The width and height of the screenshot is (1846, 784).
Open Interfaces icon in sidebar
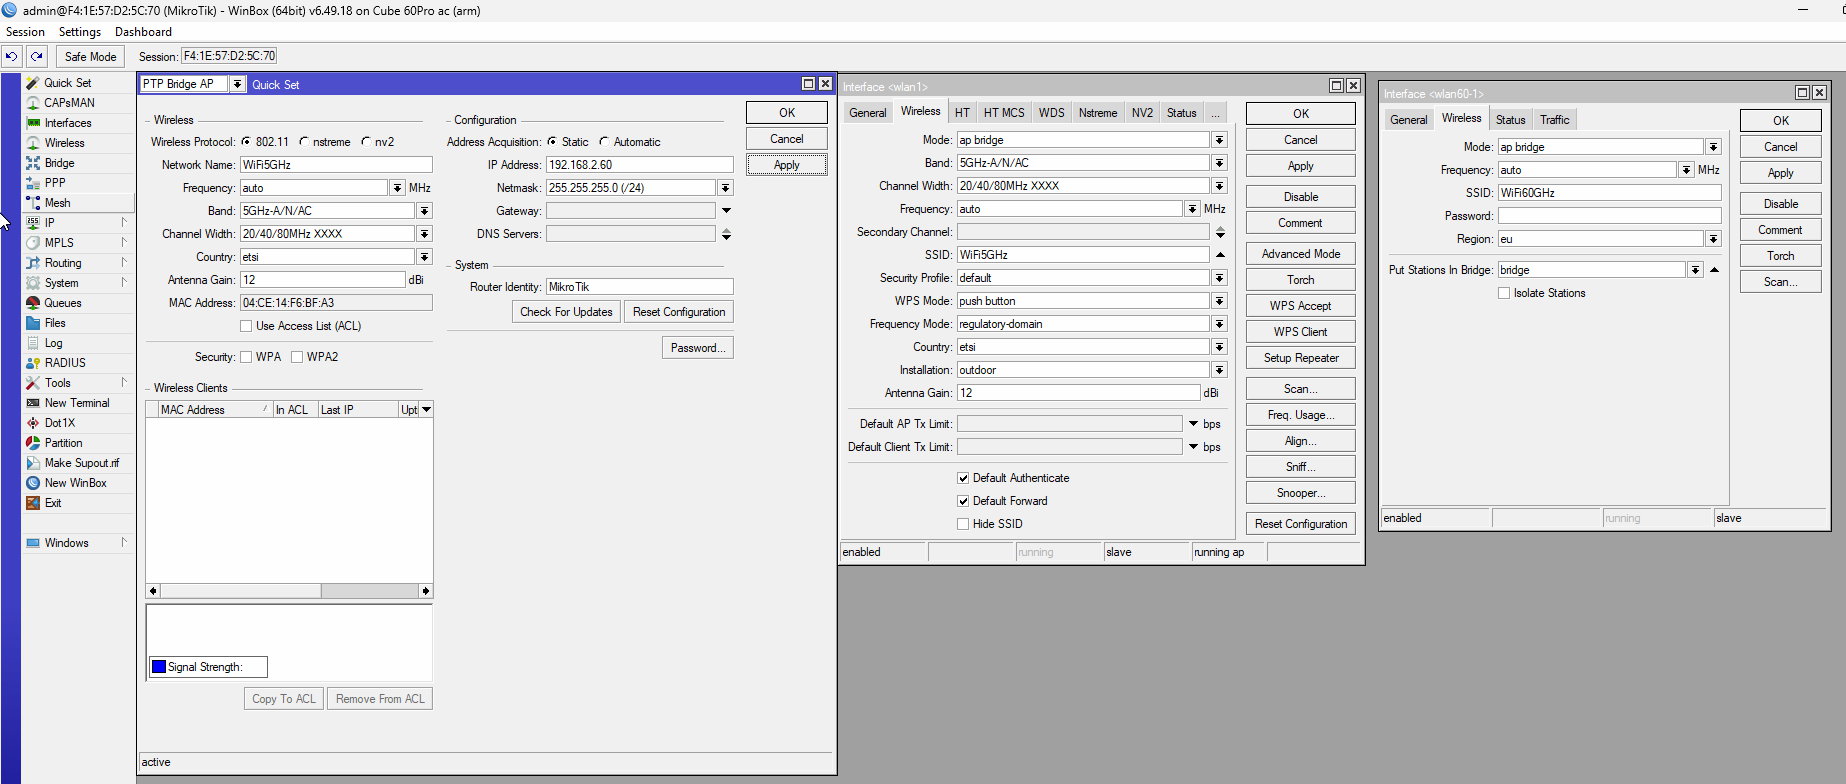(33, 123)
